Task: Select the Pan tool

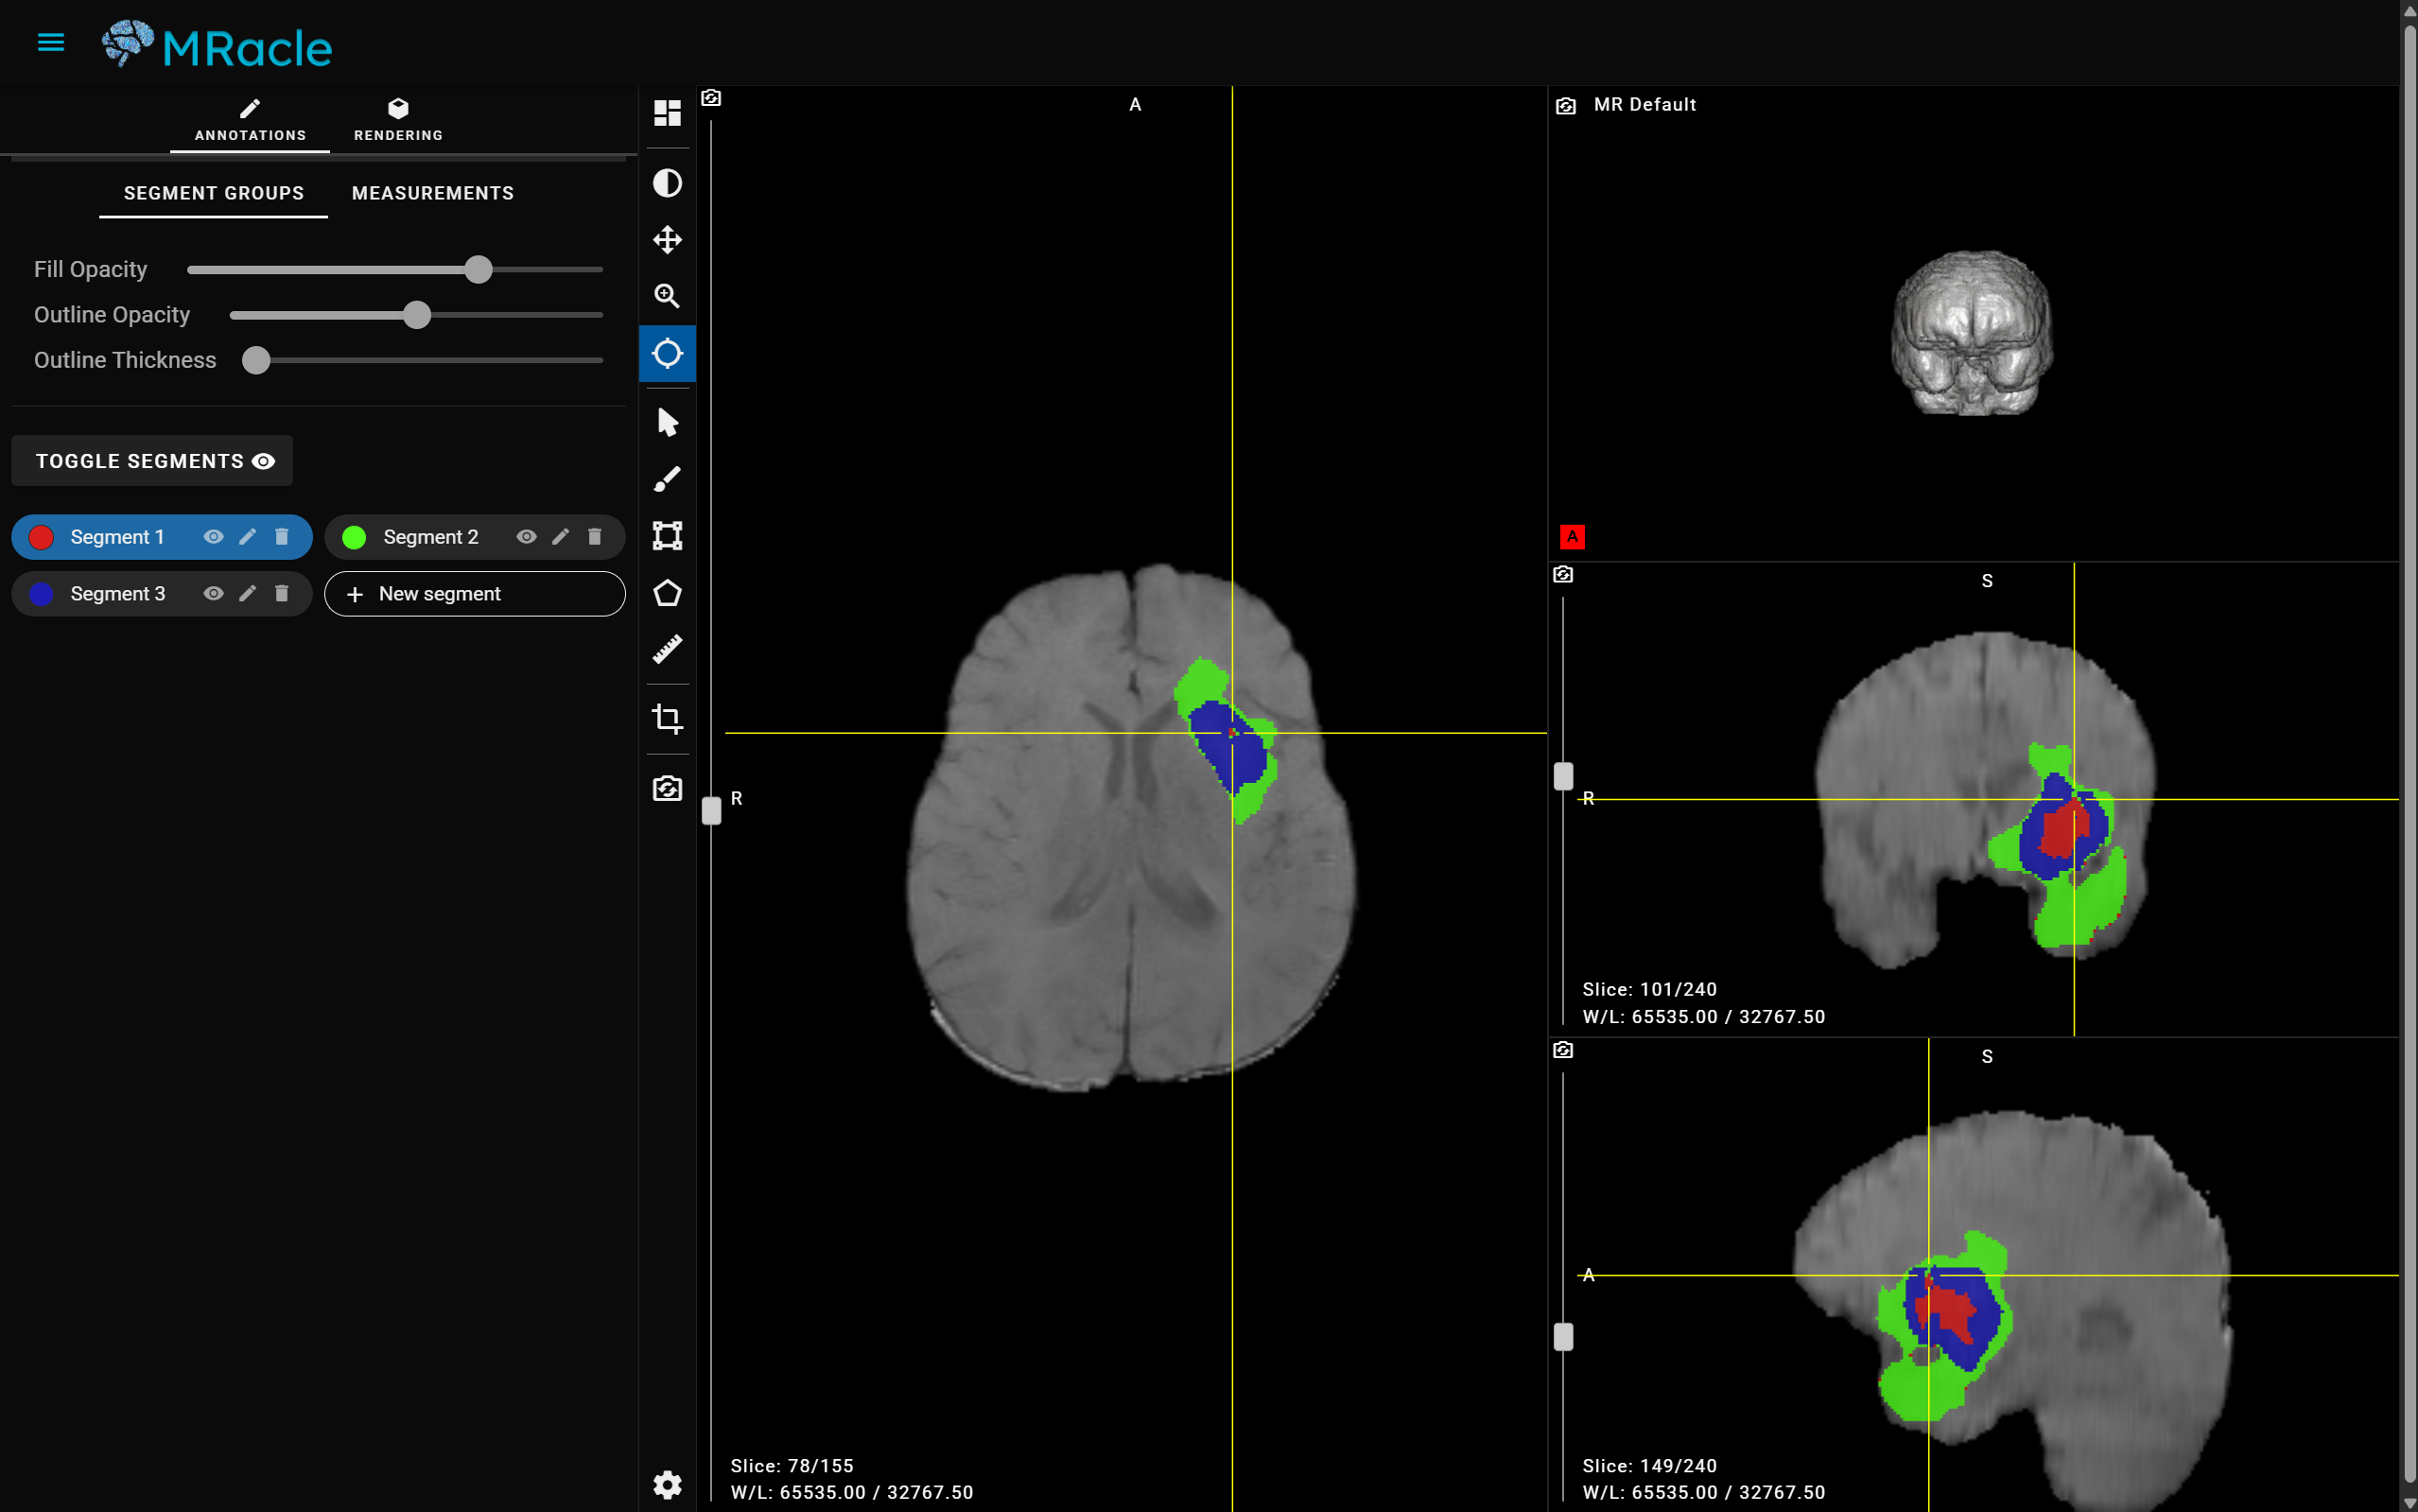Action: [x=667, y=239]
